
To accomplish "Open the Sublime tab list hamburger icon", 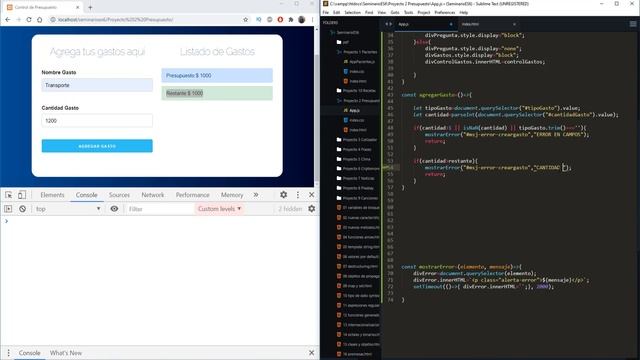I will pos(633,24).
